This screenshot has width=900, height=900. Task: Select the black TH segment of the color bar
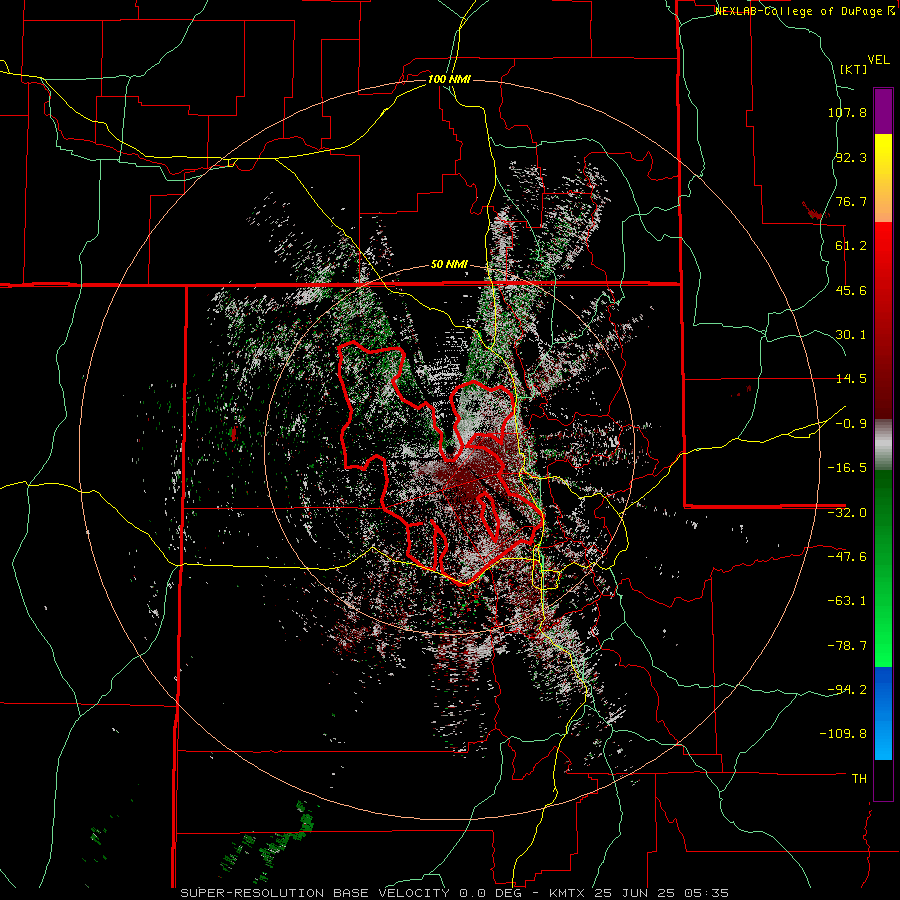click(x=883, y=780)
